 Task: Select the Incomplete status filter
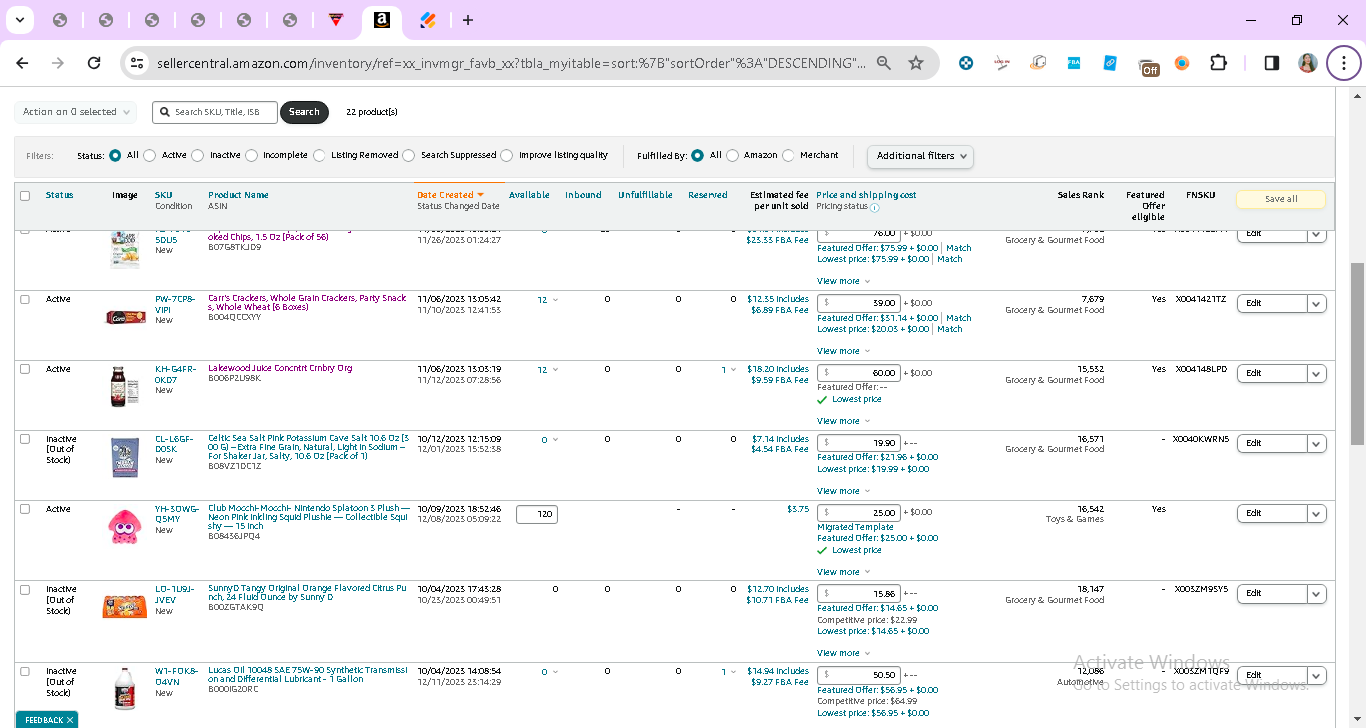251,155
